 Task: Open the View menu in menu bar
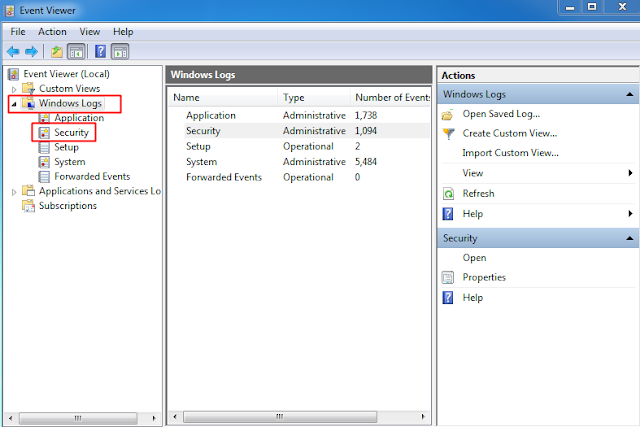coord(89,32)
